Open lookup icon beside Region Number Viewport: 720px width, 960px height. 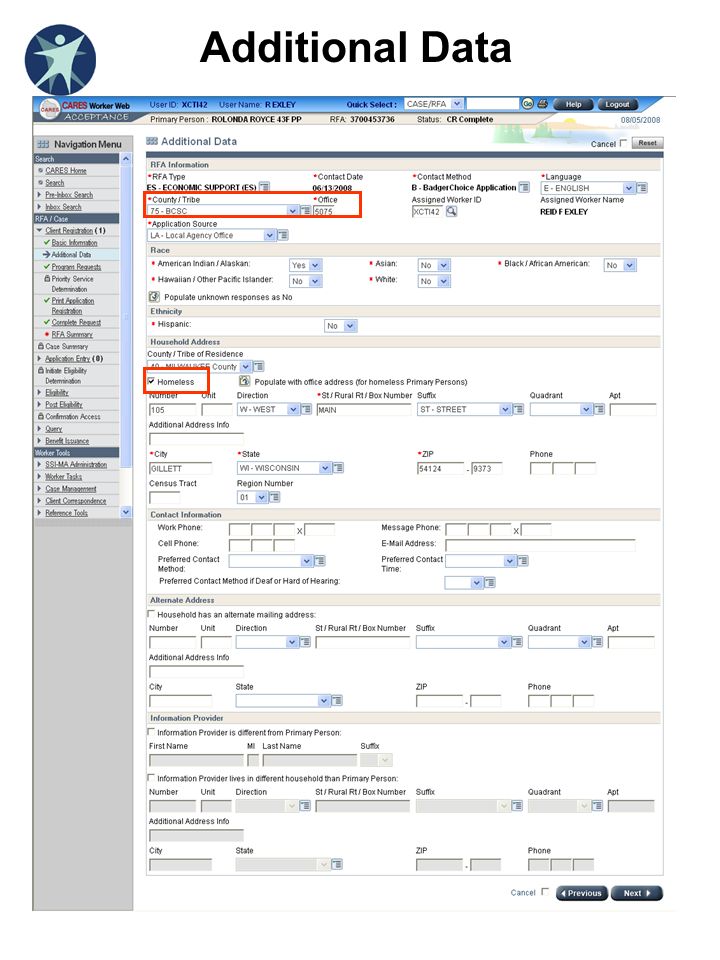click(x=274, y=497)
